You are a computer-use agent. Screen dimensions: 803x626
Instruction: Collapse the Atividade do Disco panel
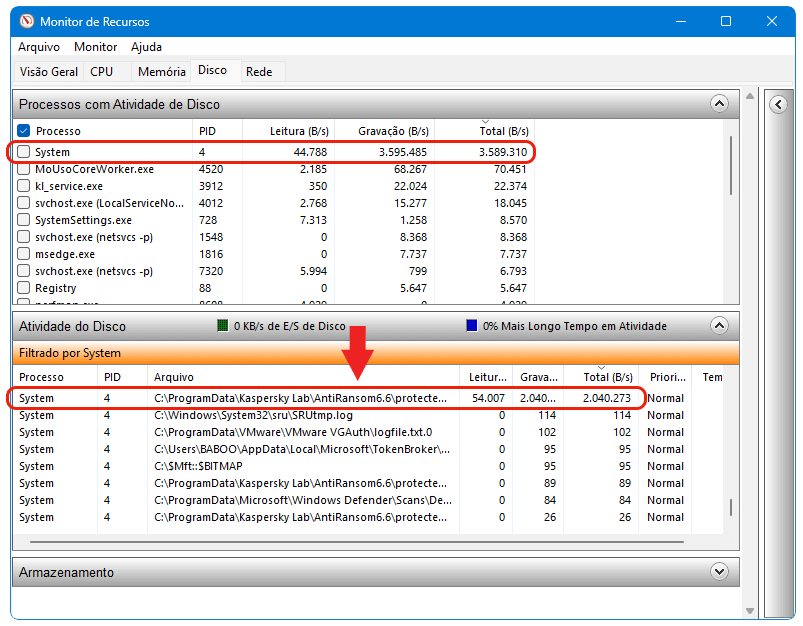click(x=718, y=325)
